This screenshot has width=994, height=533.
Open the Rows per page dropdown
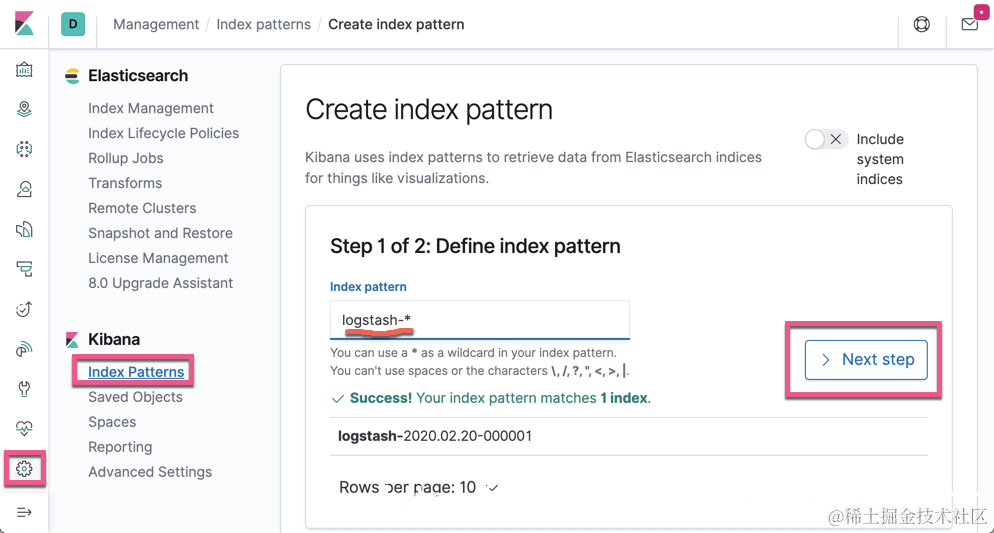[x=418, y=488]
